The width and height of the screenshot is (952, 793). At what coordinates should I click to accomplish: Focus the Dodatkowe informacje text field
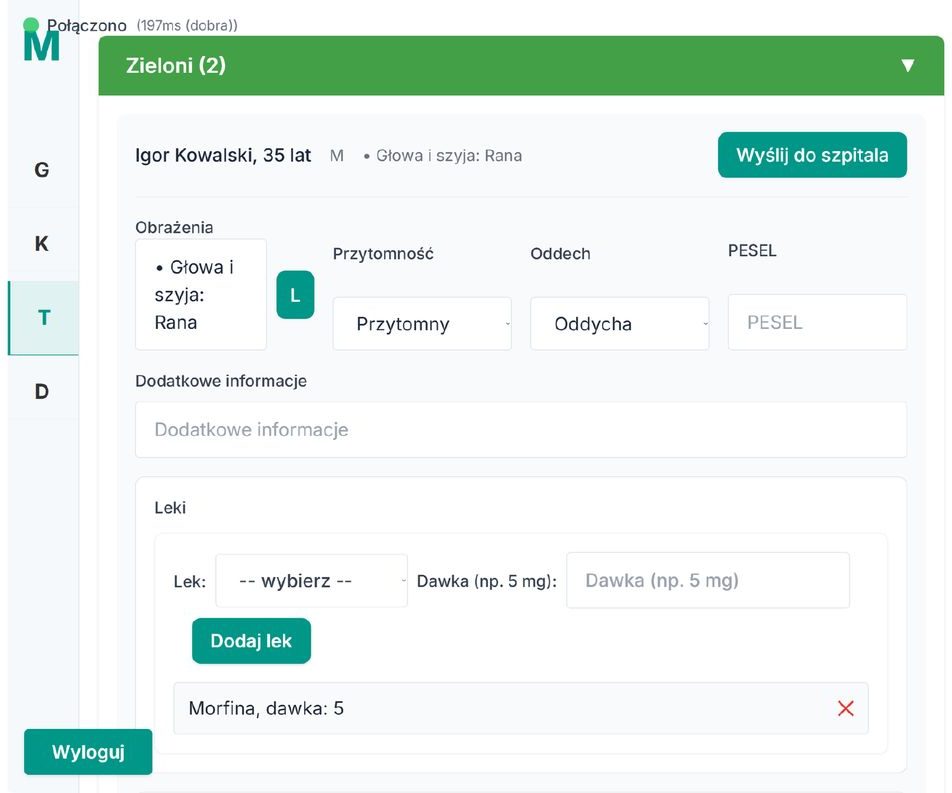tap(521, 430)
